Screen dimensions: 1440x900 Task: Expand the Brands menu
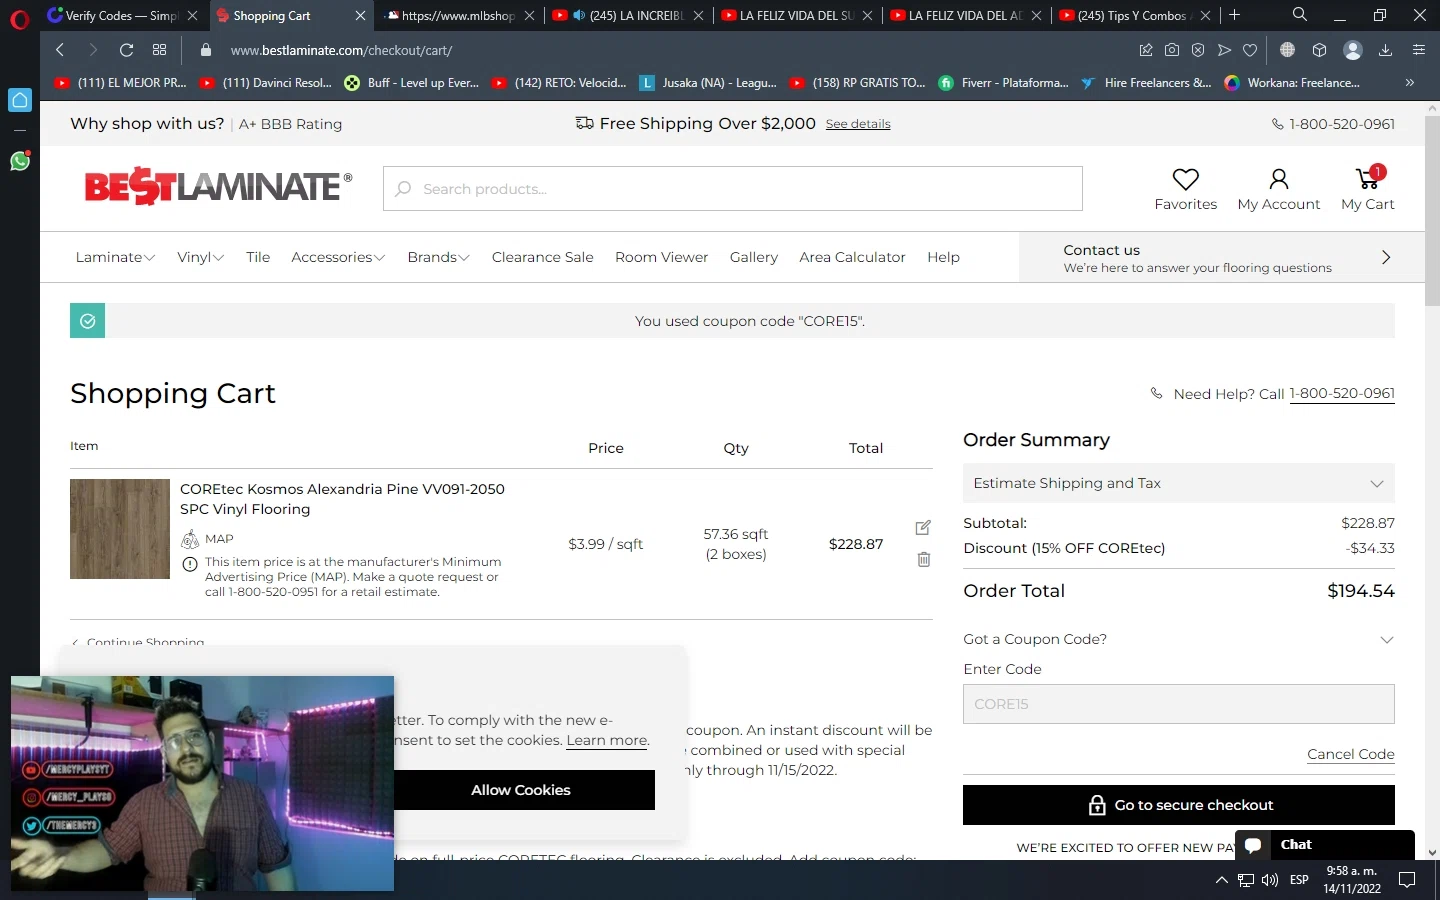[x=438, y=257]
